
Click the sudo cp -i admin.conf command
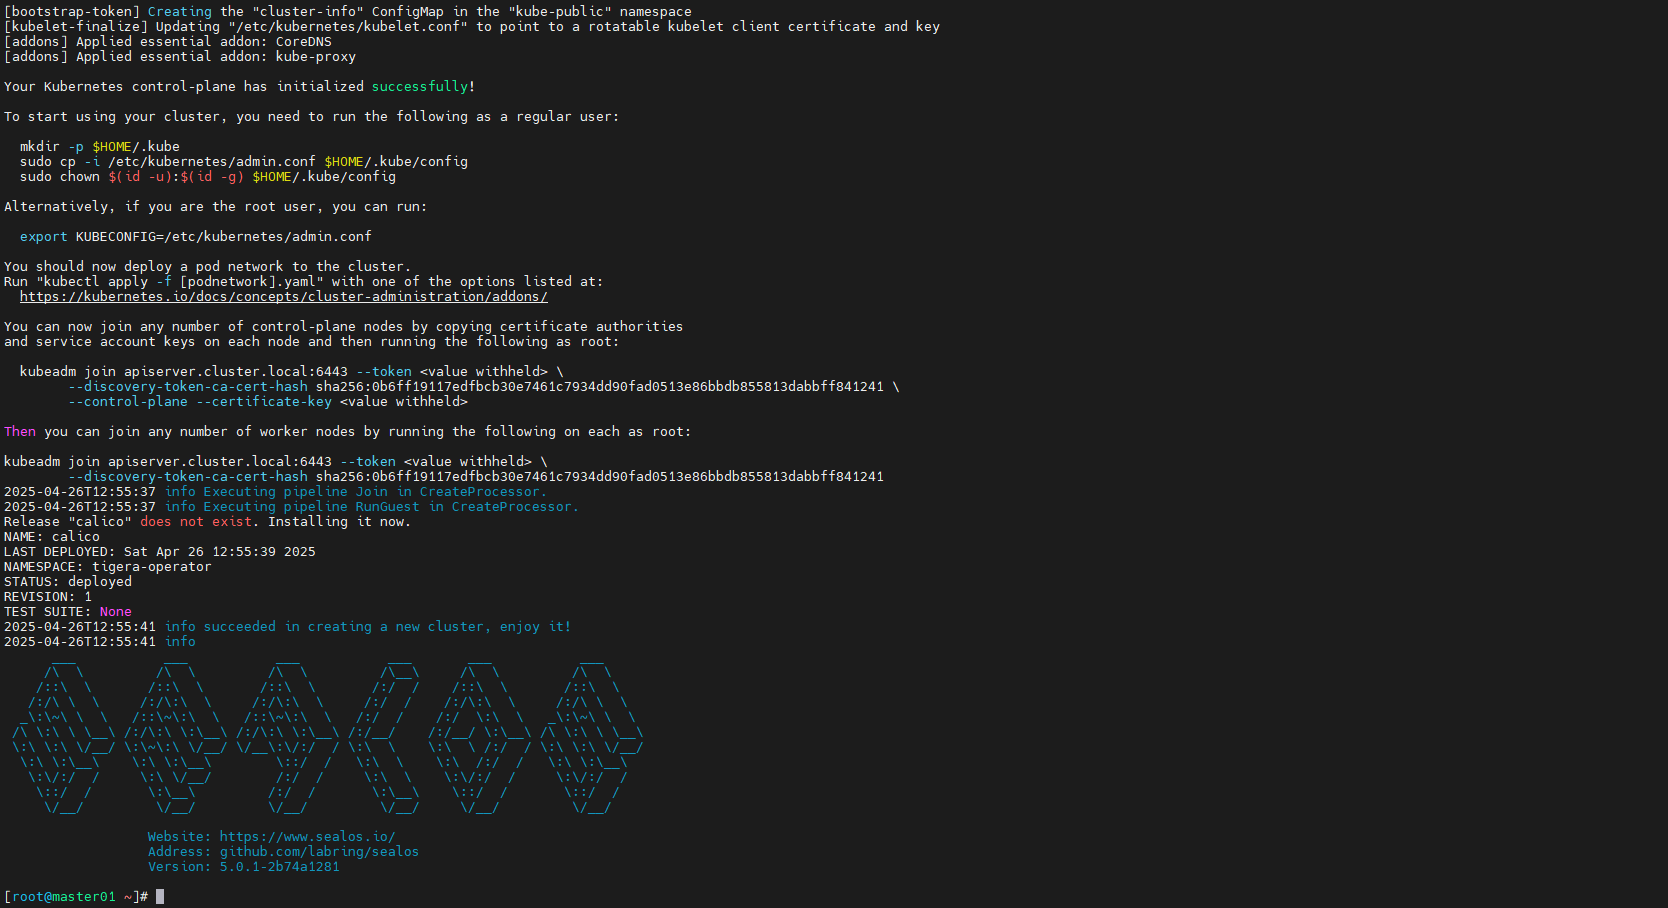[243, 162]
